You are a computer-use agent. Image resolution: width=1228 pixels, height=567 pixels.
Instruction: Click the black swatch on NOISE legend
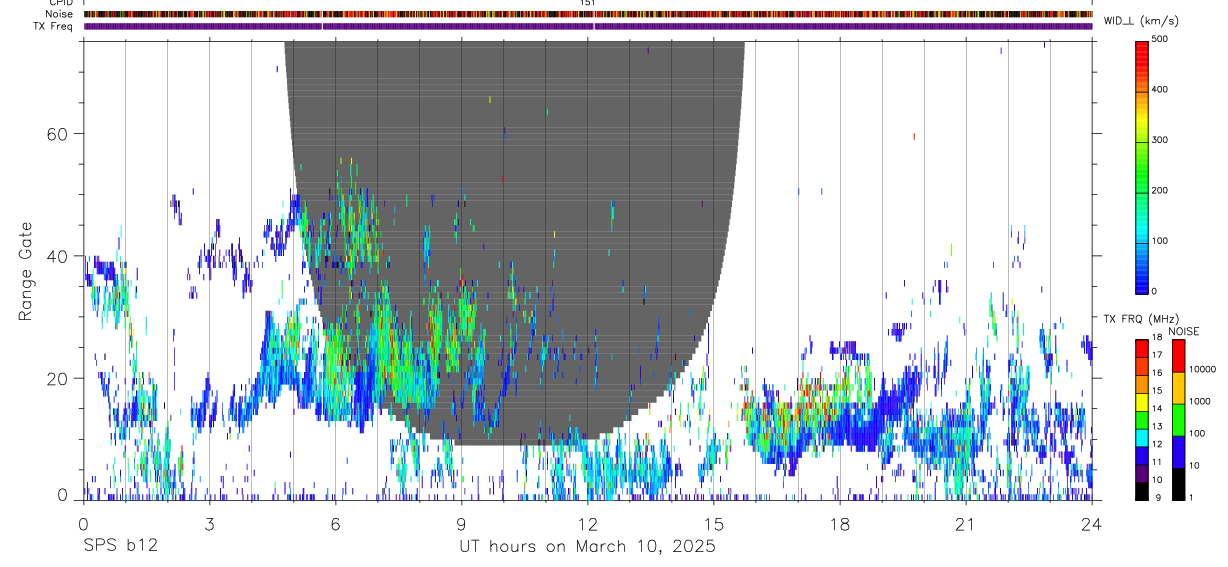[x=1178, y=484]
